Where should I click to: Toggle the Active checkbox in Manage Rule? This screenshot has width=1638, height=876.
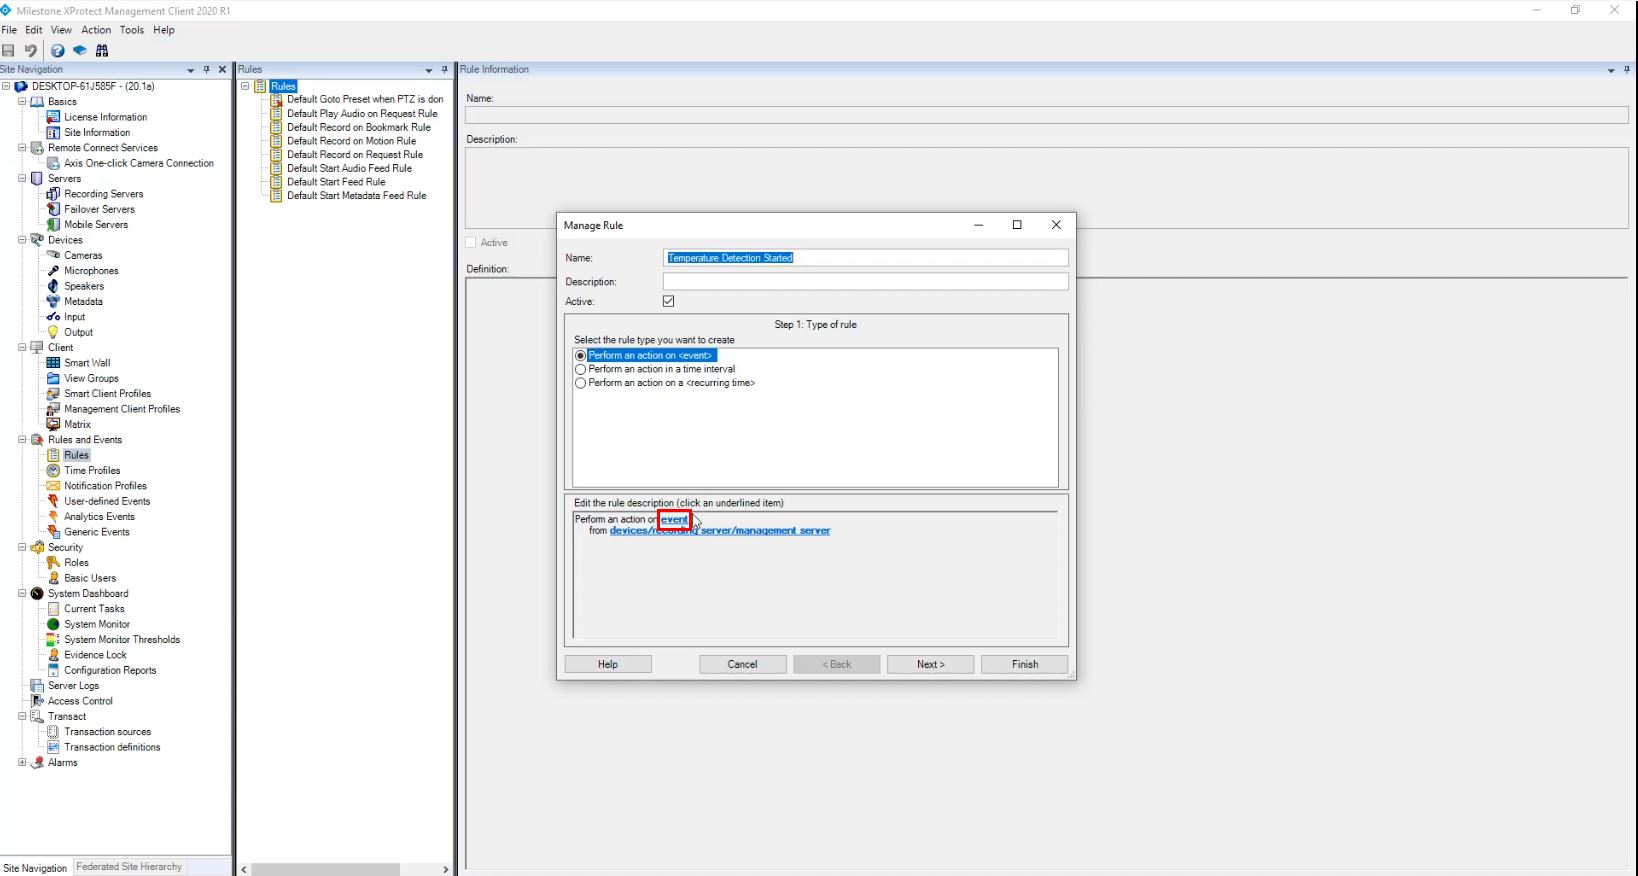click(669, 301)
